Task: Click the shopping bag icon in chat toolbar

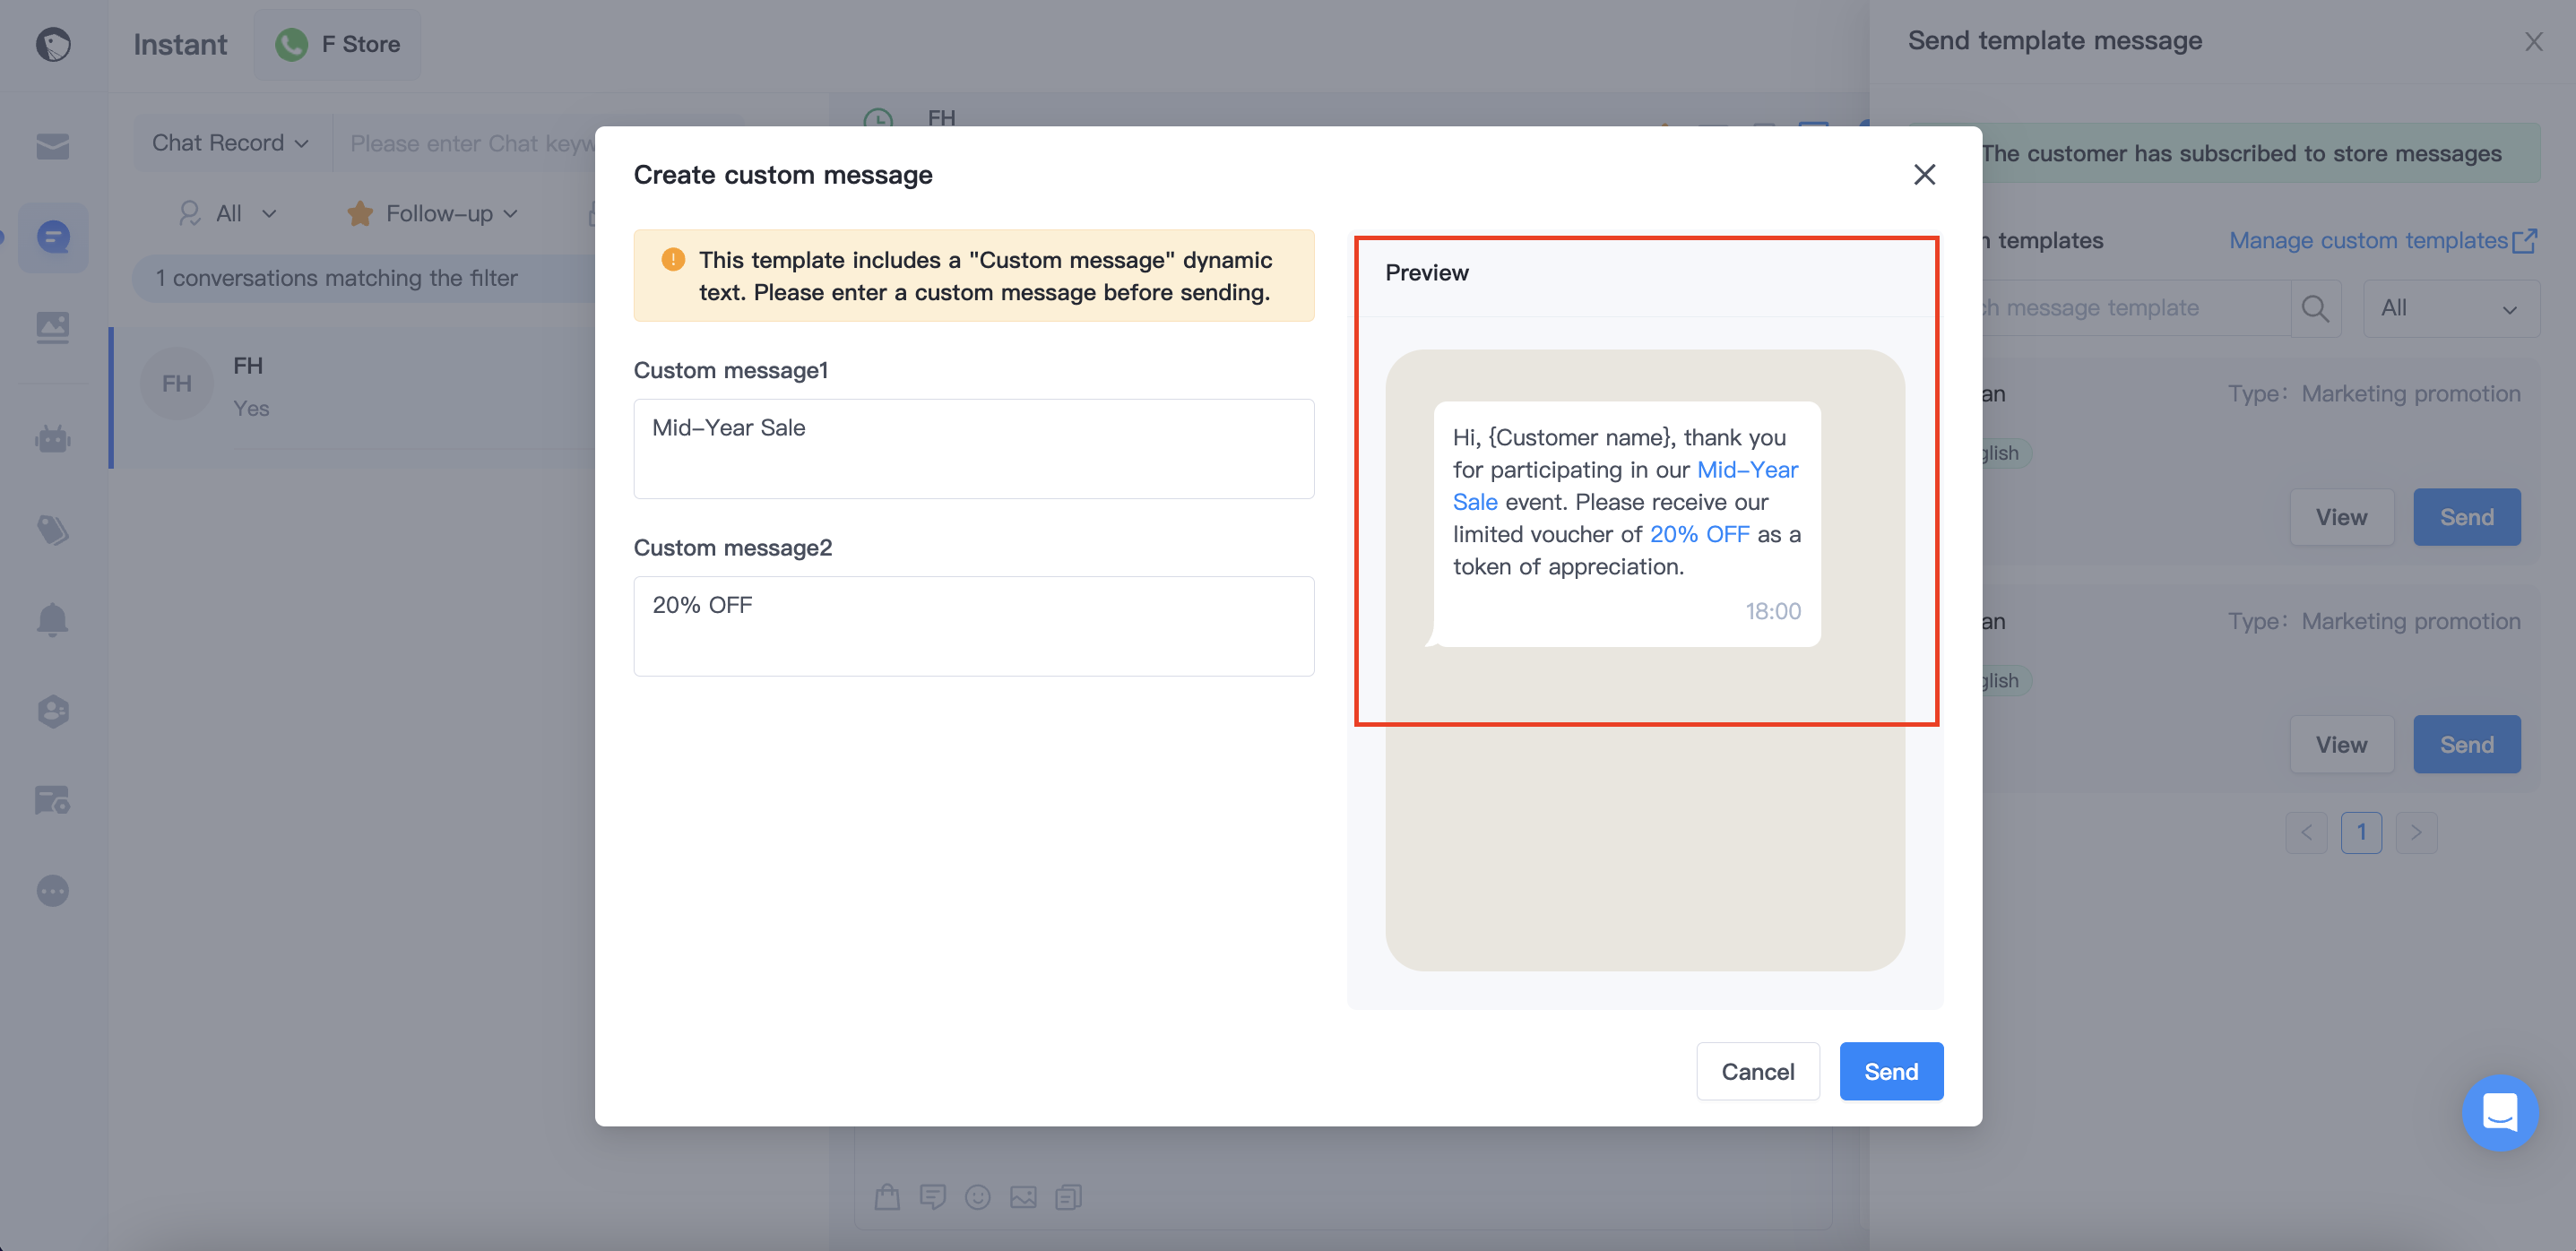Action: pos(887,1196)
